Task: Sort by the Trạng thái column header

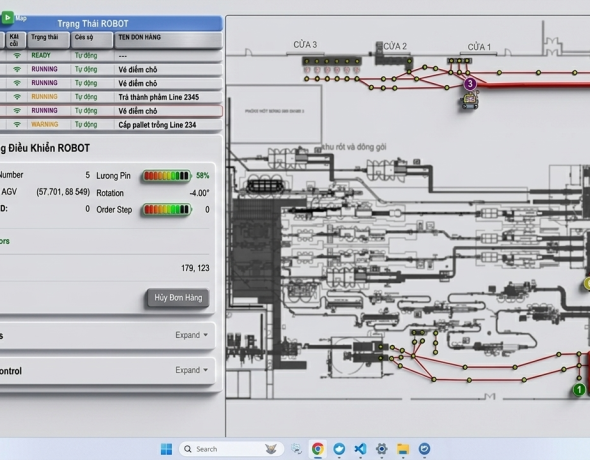Action: coord(48,40)
